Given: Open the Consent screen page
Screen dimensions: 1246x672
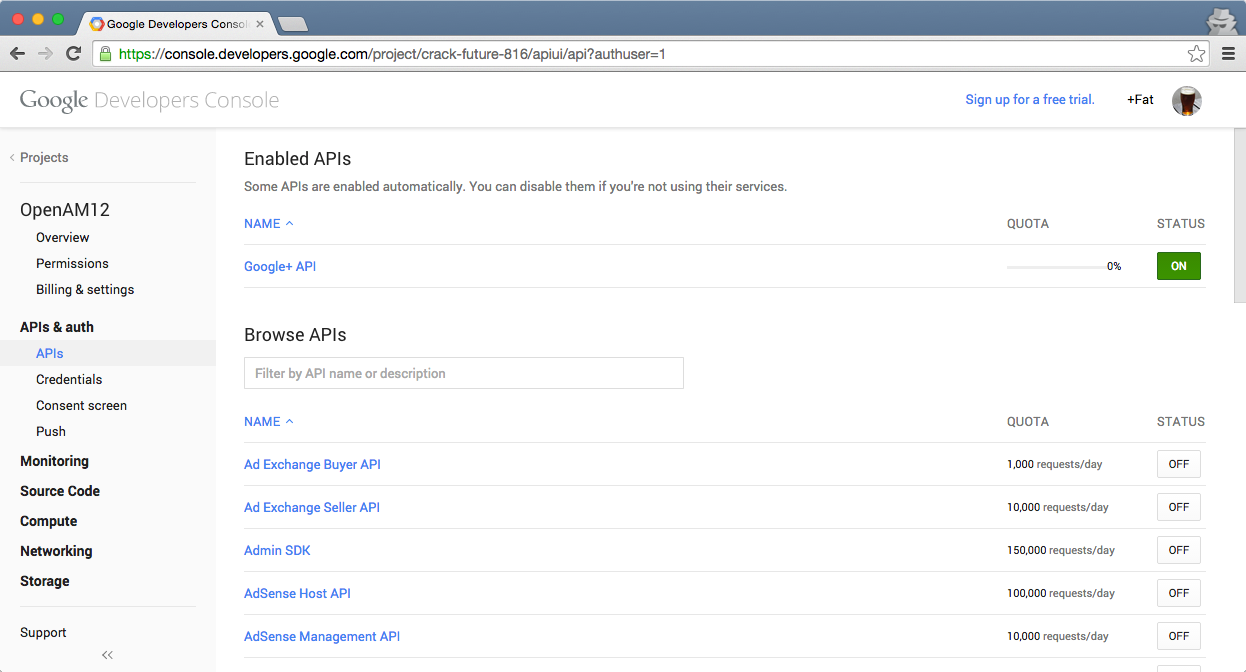Looking at the screenshot, I should [81, 405].
